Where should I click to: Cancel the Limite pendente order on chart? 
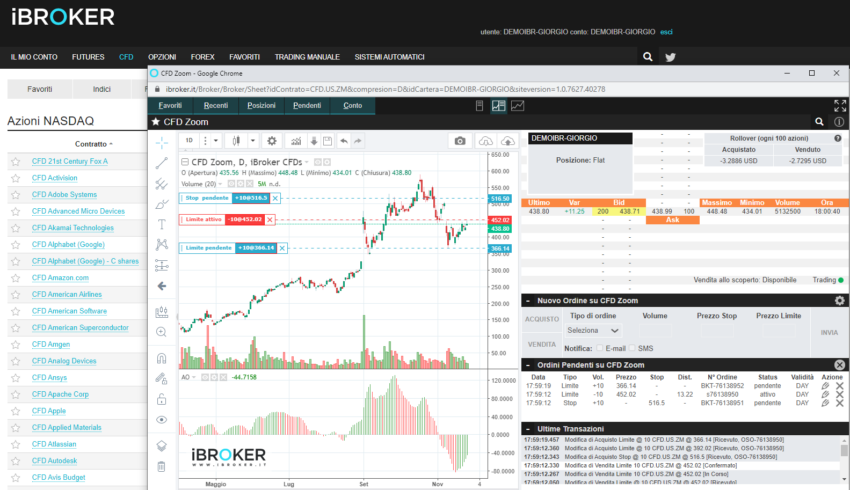click(x=282, y=248)
